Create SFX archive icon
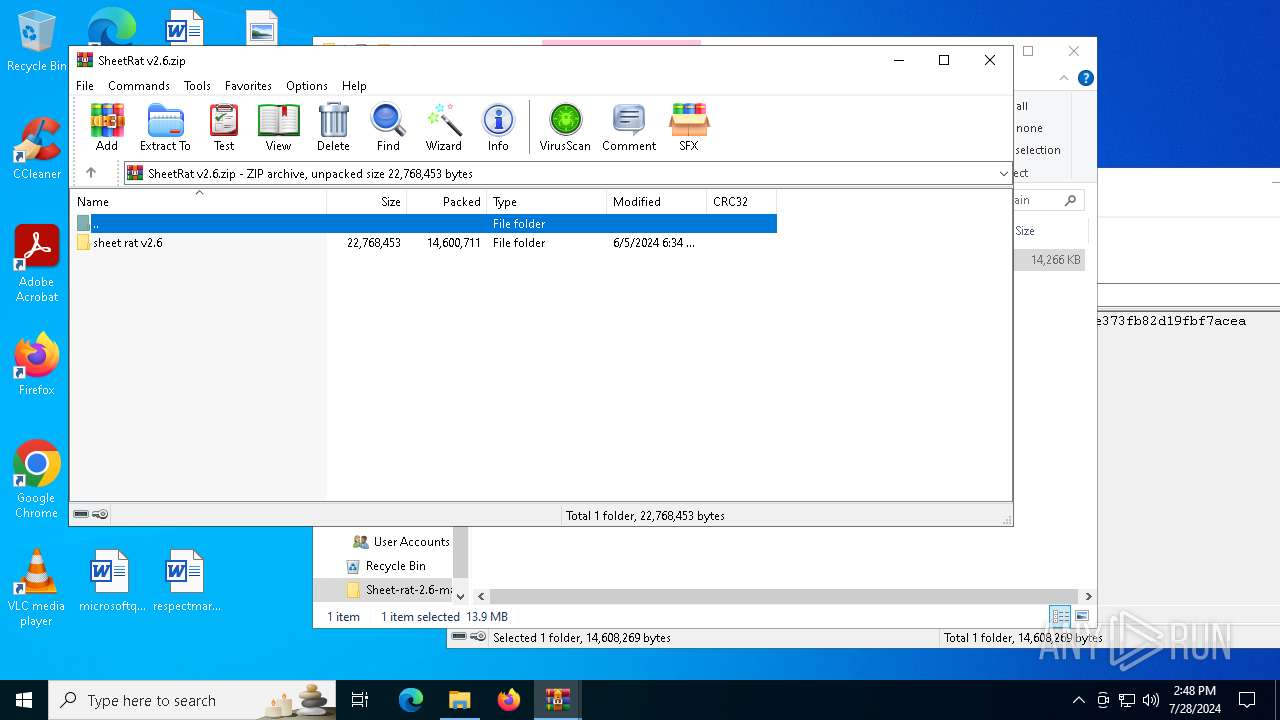 click(689, 127)
